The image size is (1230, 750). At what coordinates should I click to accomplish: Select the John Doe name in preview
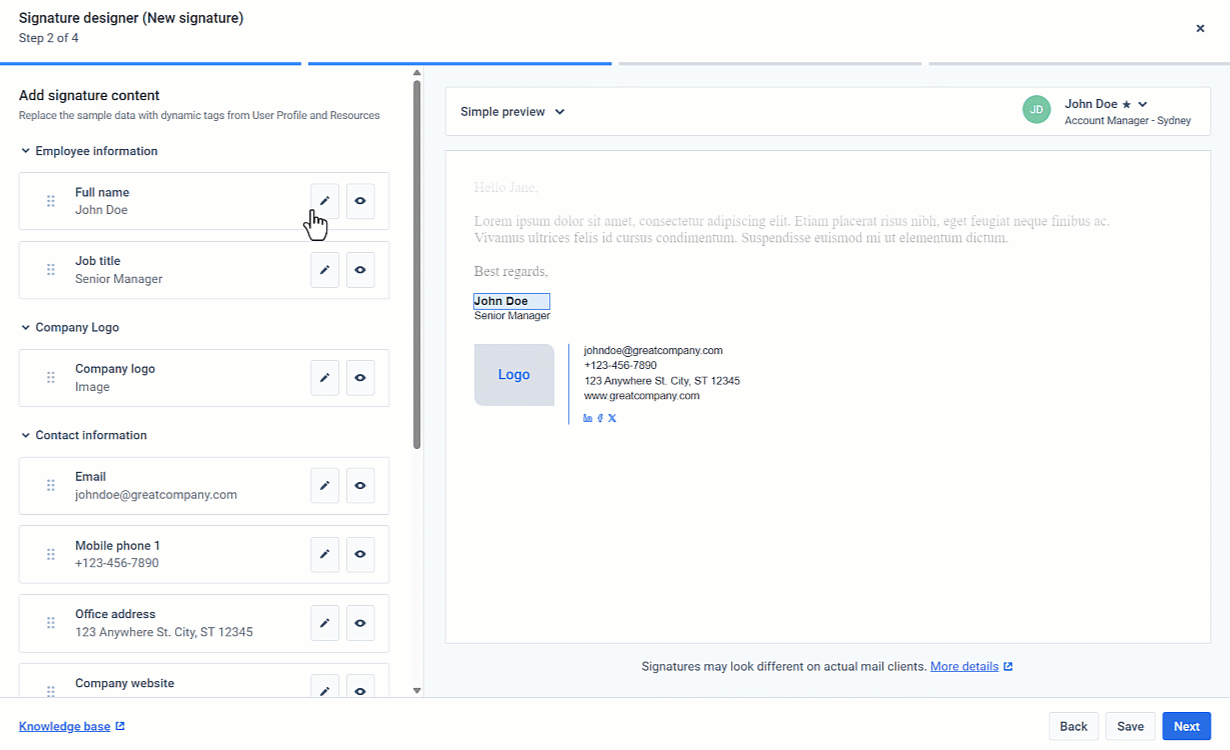point(511,301)
